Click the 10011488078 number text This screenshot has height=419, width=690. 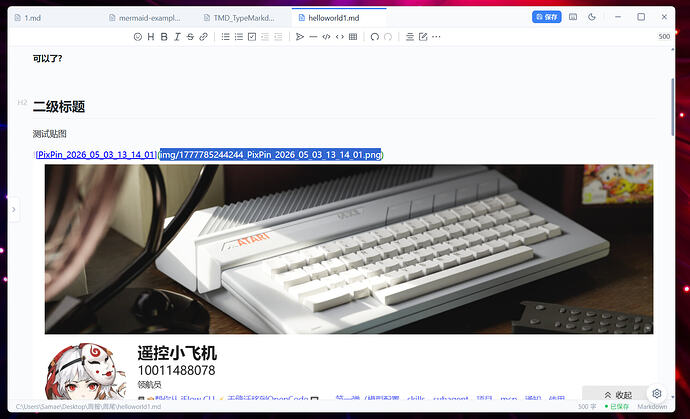click(176, 370)
